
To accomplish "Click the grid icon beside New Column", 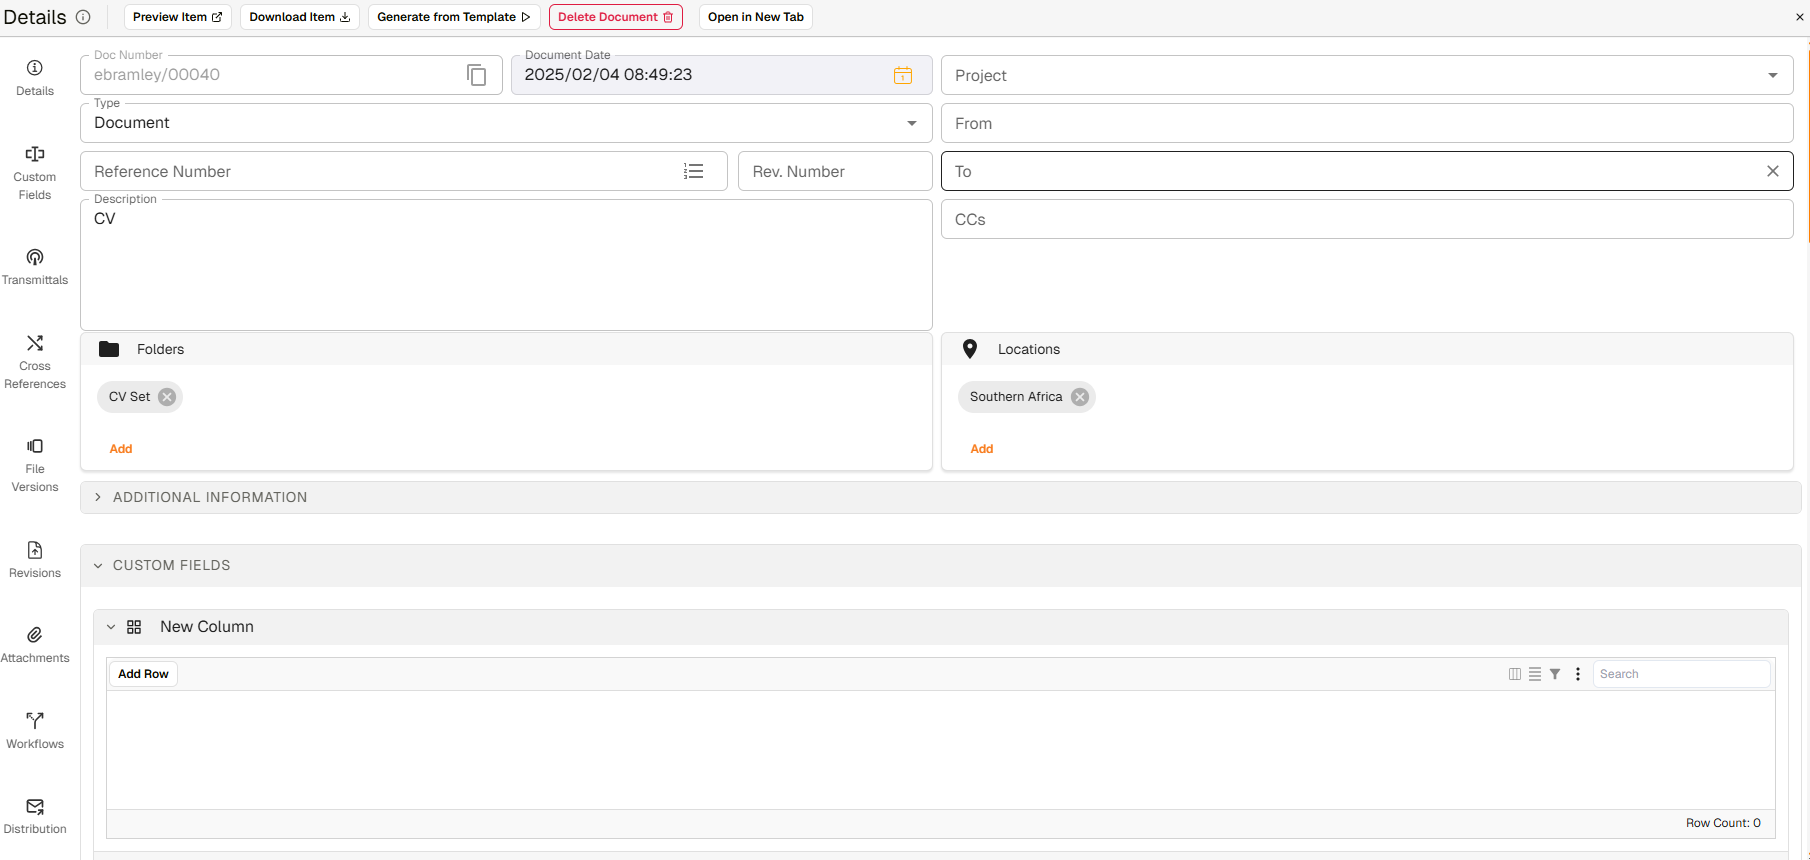I will click(x=134, y=627).
